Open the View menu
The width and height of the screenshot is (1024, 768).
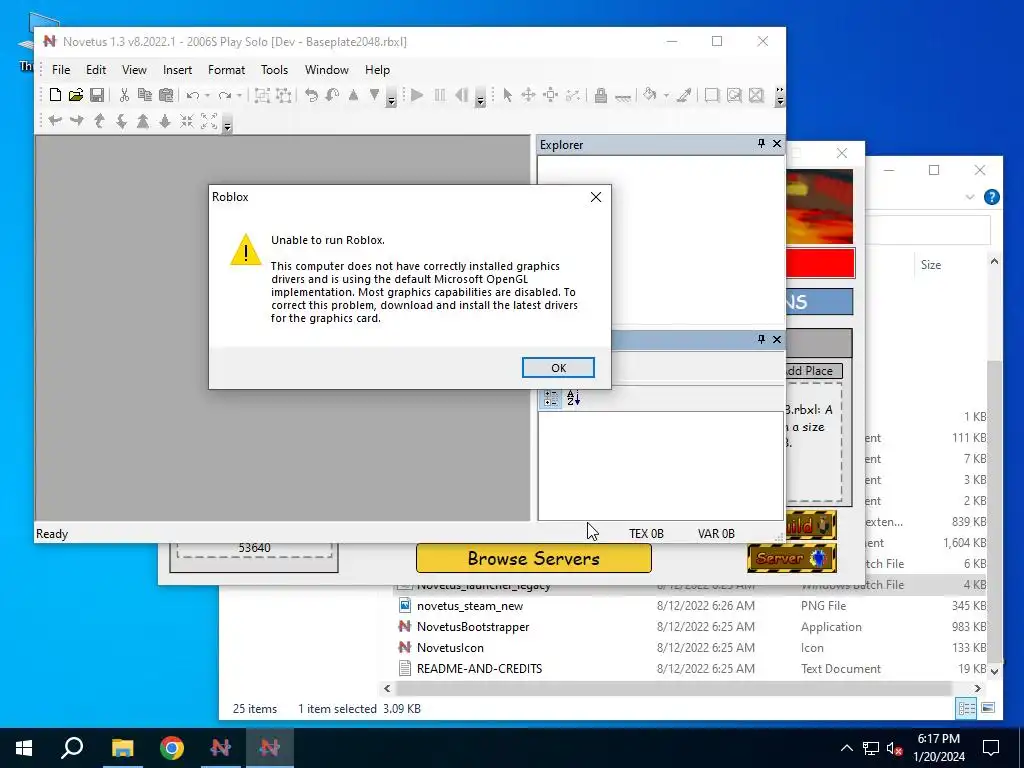(134, 70)
